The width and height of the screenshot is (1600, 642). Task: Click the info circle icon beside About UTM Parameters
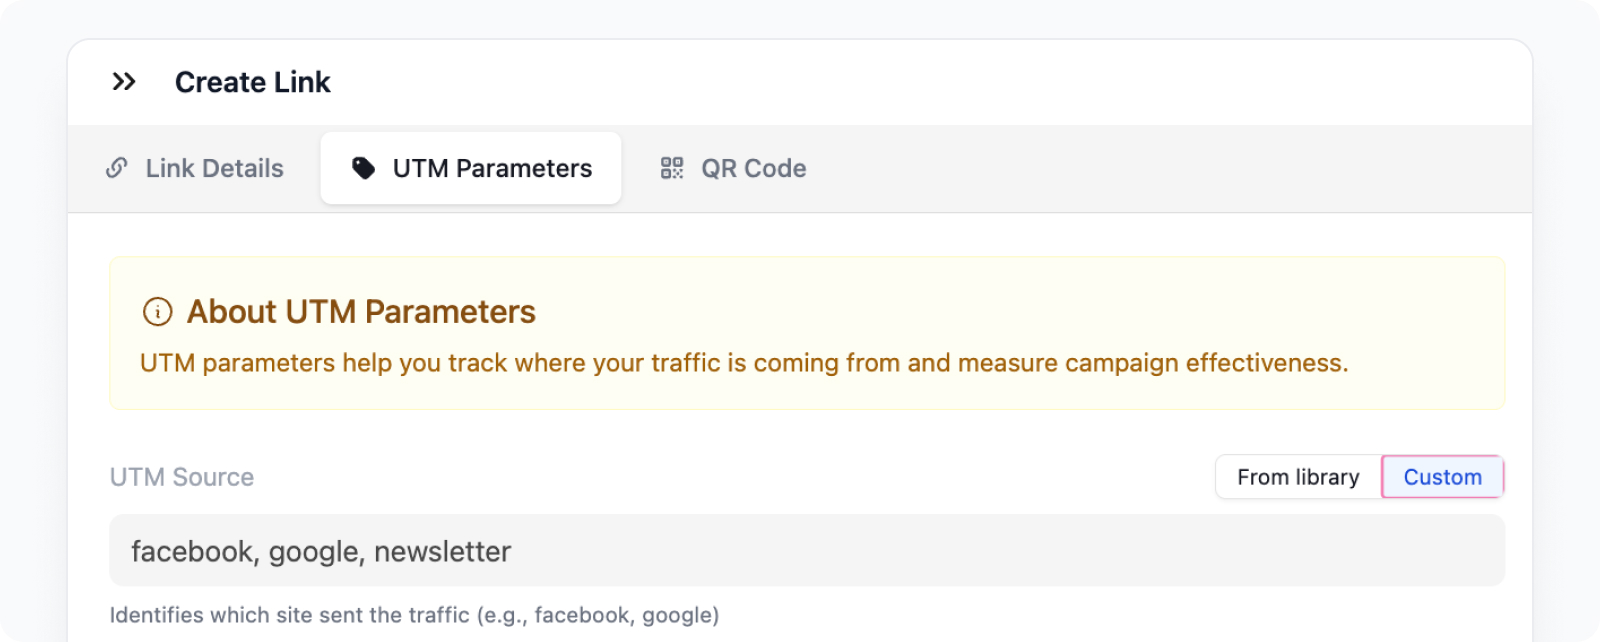158,312
